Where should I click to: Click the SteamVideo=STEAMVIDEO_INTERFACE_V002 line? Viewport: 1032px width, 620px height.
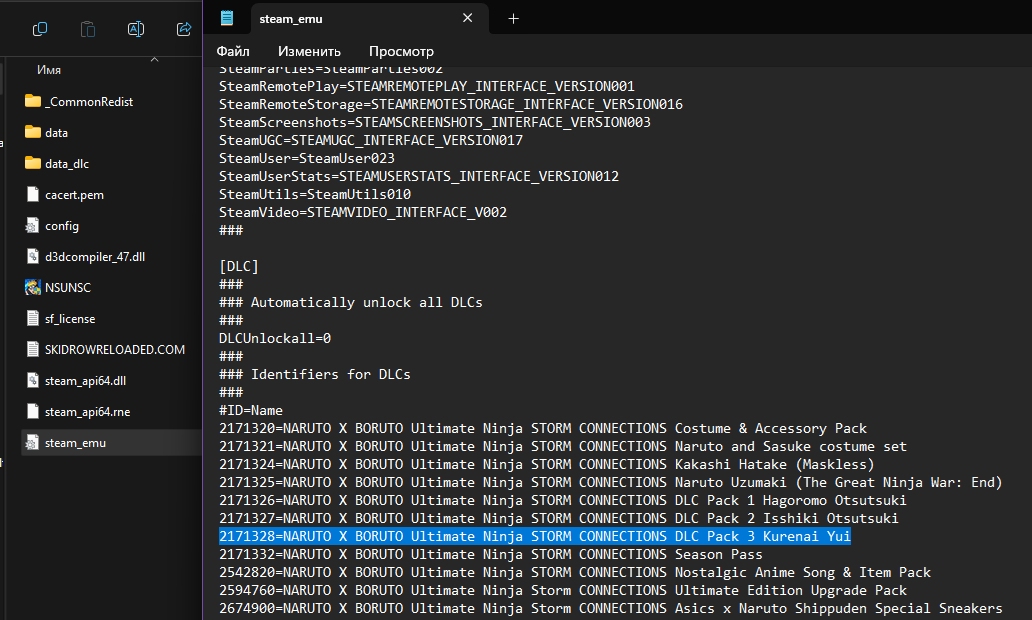click(363, 213)
